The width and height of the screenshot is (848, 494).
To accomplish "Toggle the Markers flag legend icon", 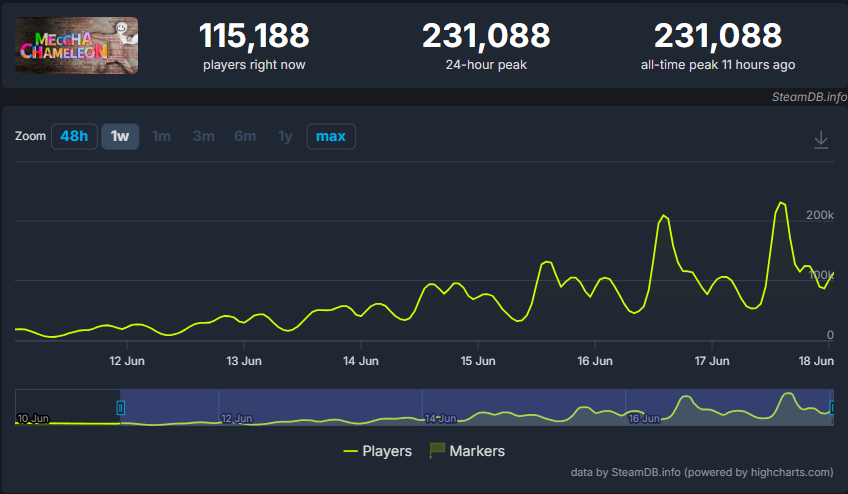I will coord(437,450).
